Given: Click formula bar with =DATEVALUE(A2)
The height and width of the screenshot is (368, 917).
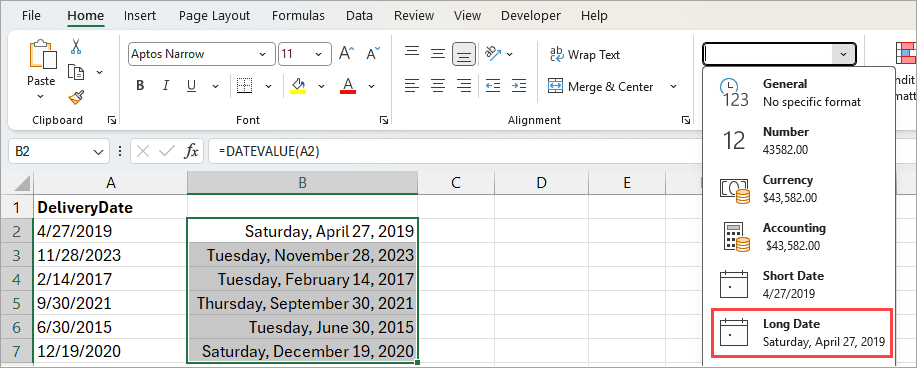Looking at the screenshot, I should pyautogui.click(x=456, y=152).
